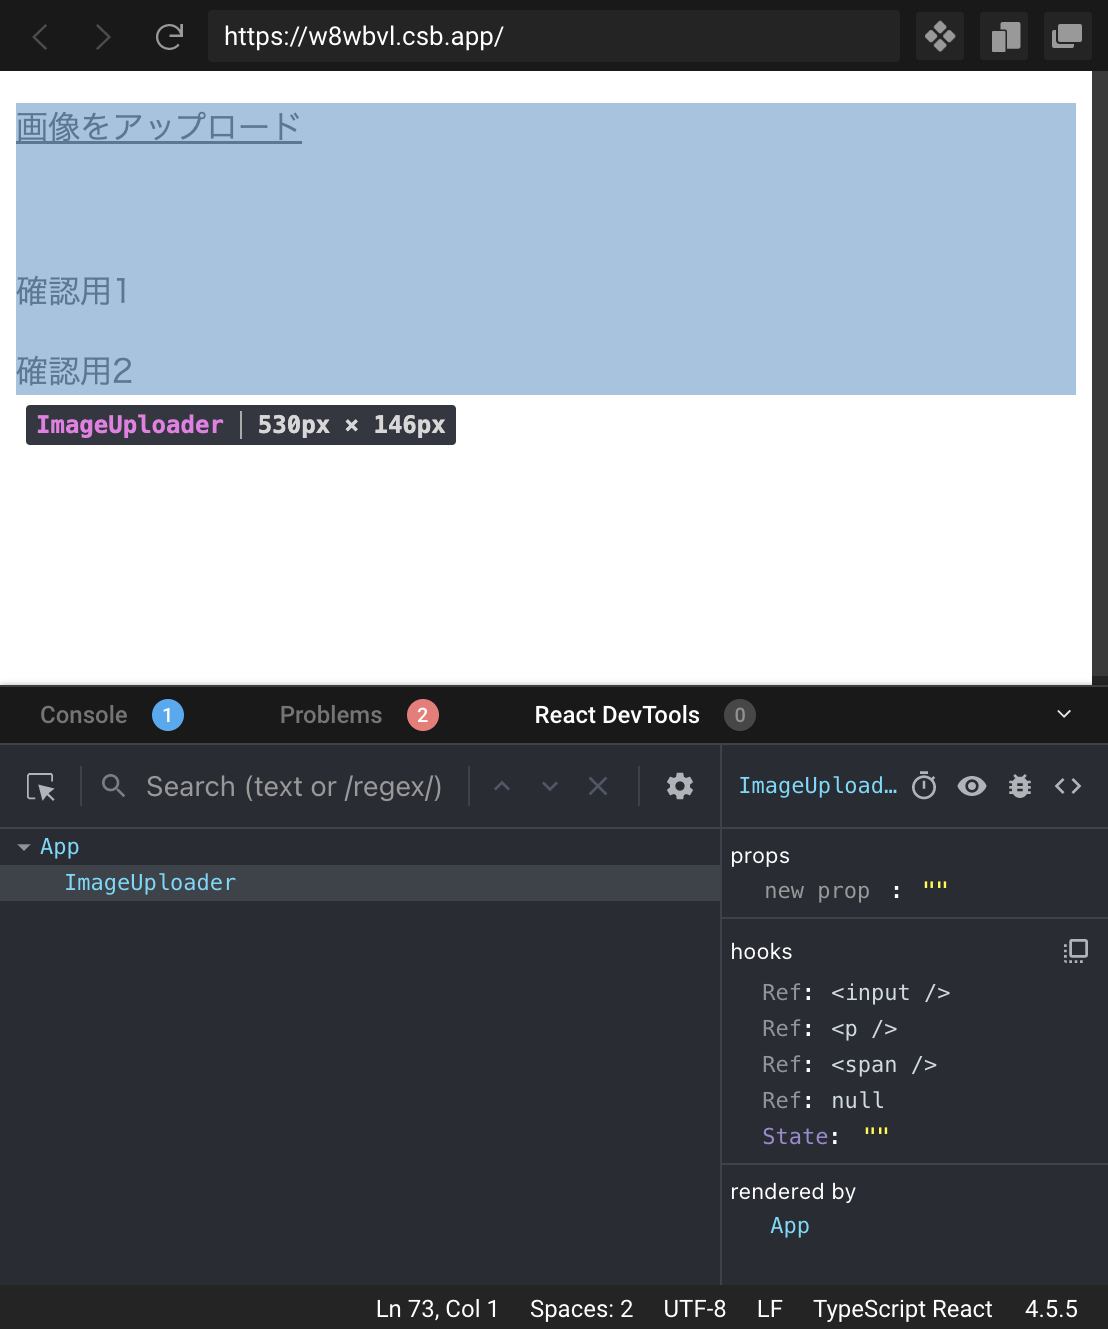Open the CodeSandbox diamond icon
This screenshot has height=1329, width=1108.
pos(939,35)
